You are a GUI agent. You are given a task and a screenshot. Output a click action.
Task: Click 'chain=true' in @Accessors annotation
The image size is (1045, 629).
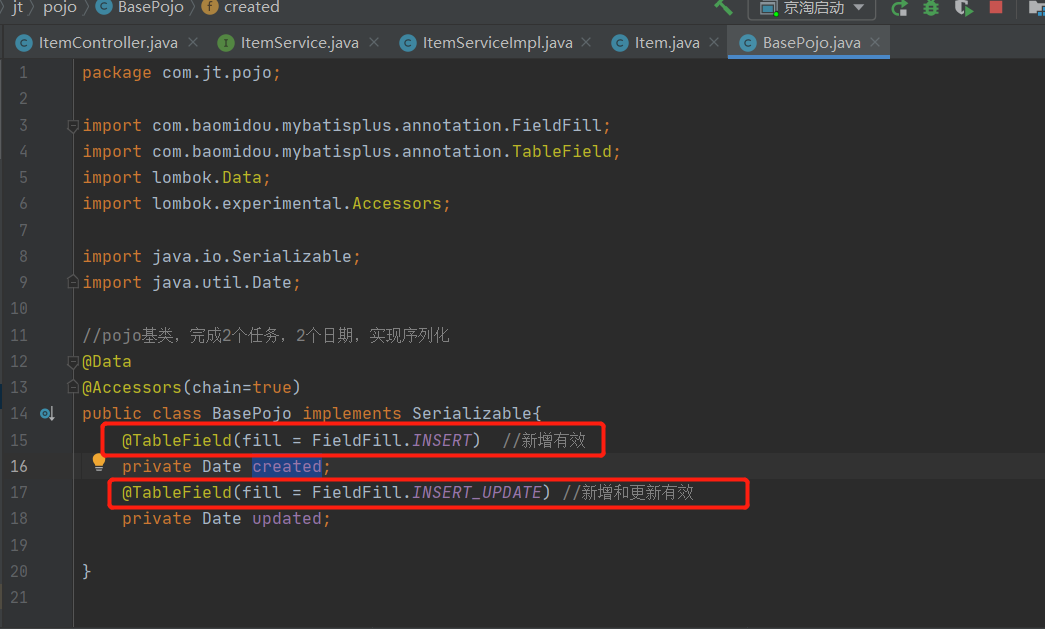point(242,388)
